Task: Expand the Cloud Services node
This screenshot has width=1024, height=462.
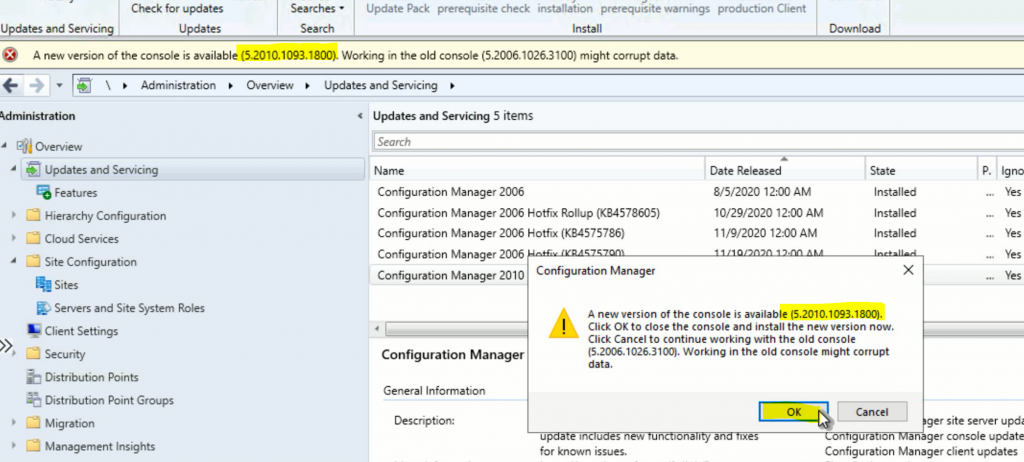Action: [x=14, y=239]
